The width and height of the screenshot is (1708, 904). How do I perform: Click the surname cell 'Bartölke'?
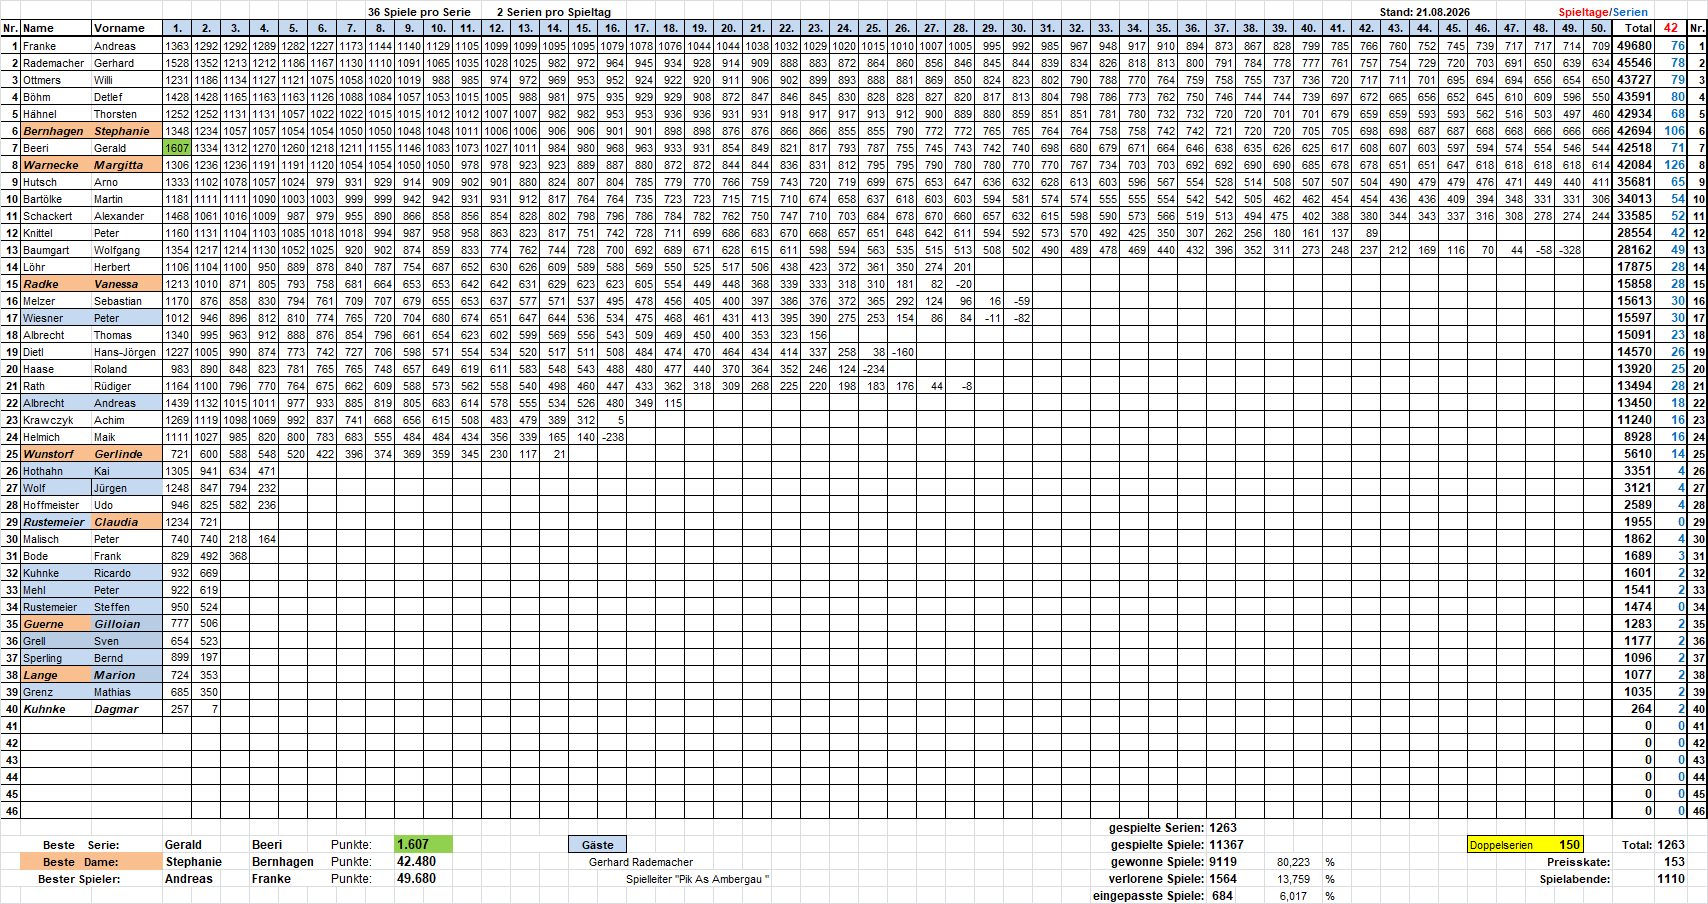coord(56,199)
